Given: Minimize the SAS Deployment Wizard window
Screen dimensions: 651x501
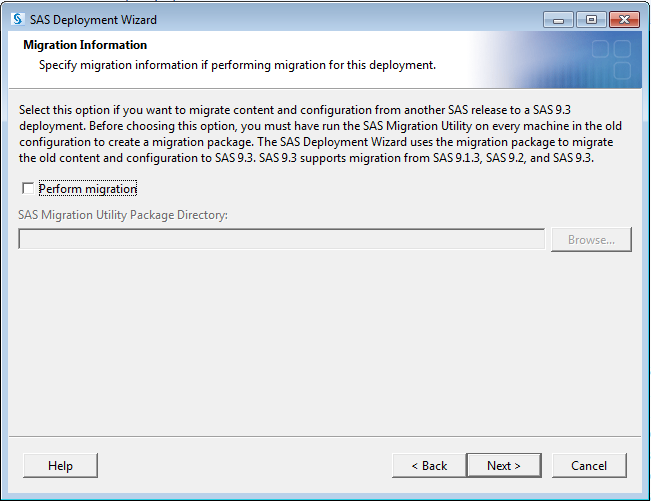Looking at the screenshot, I should click(559, 19).
